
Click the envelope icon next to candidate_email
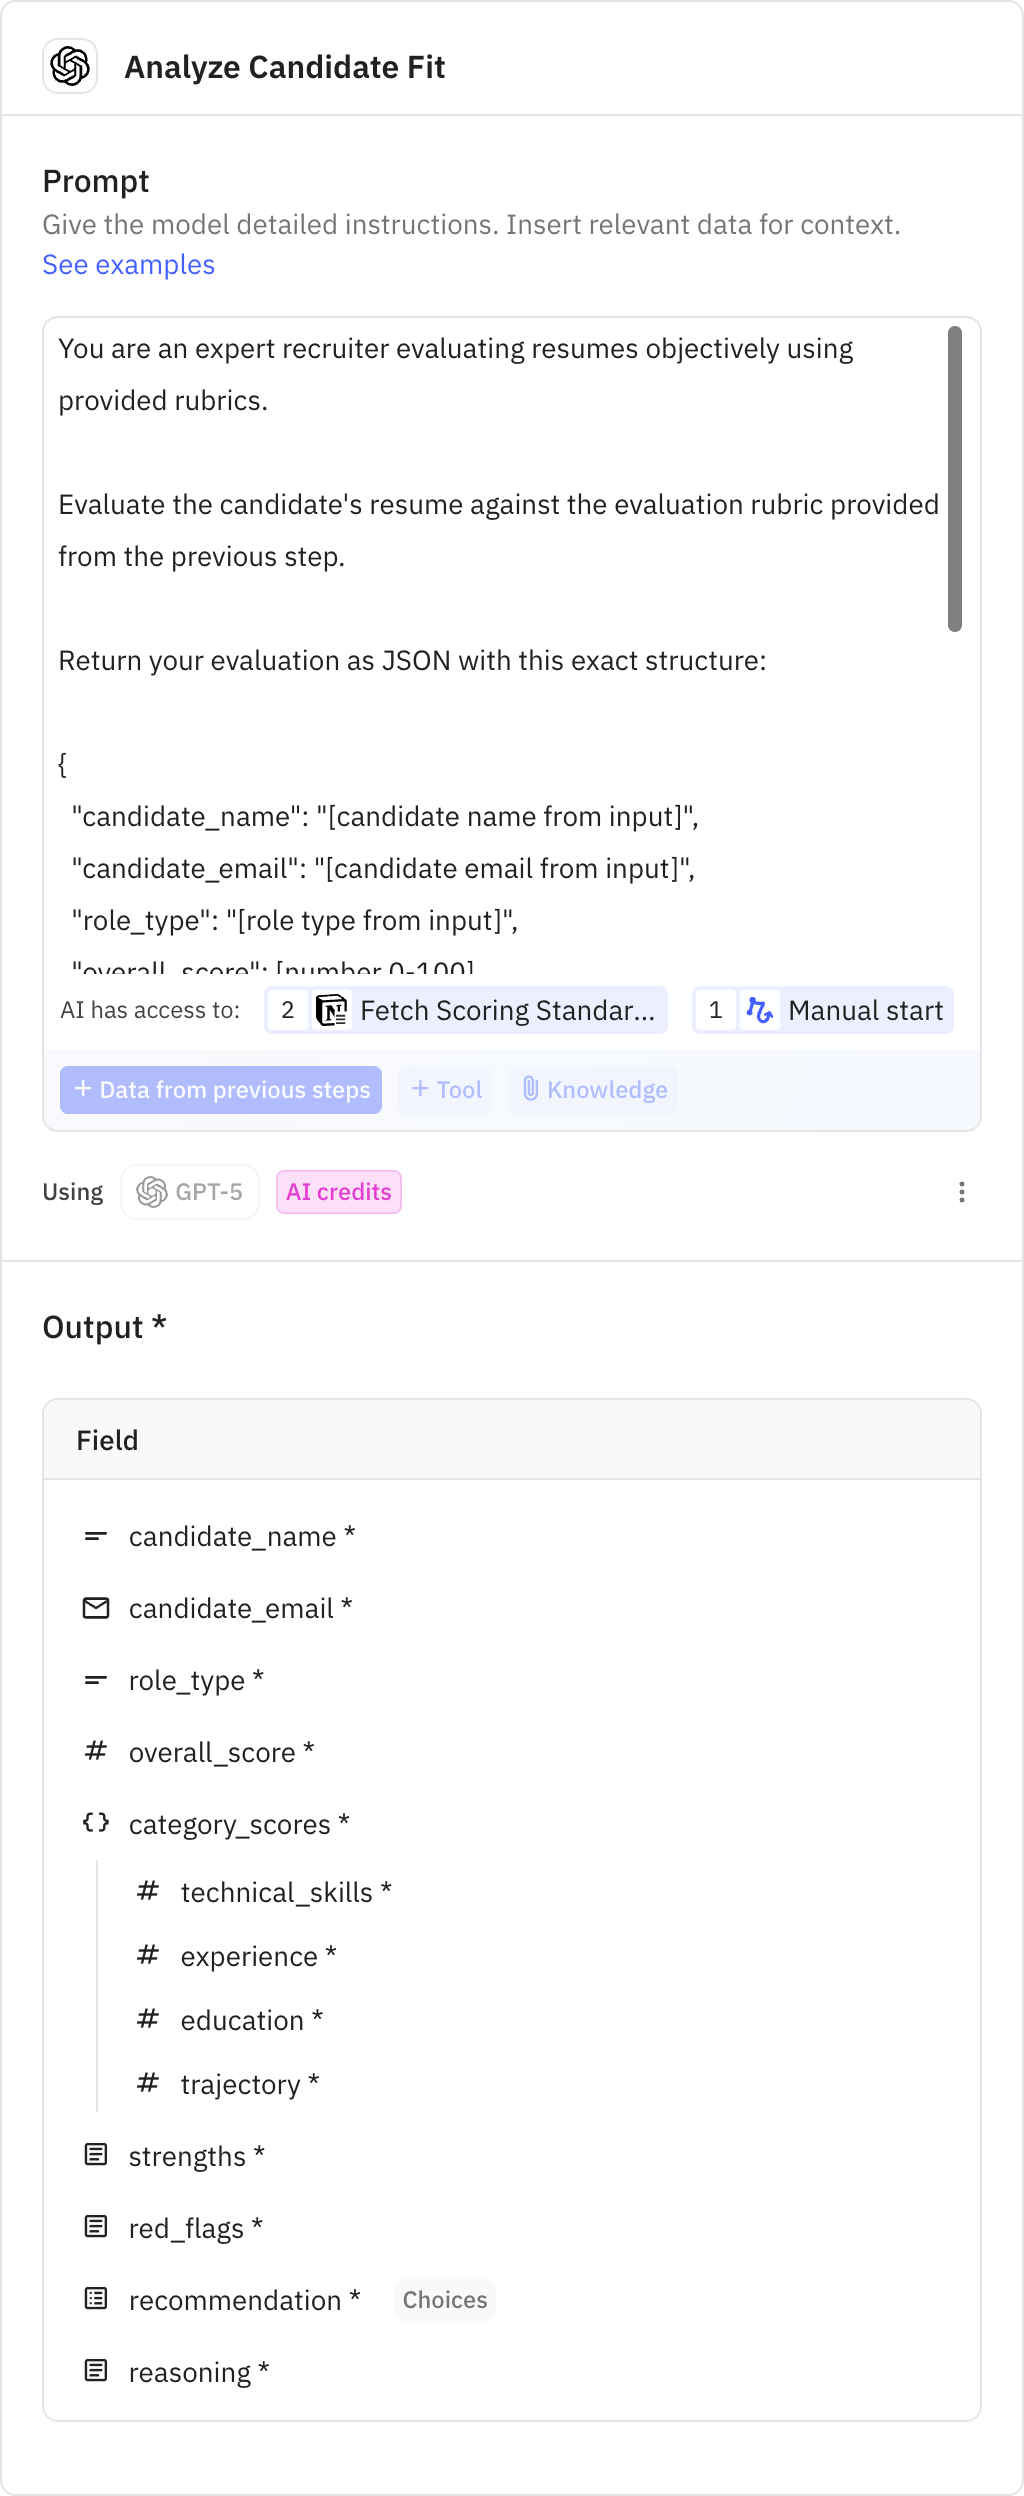pyautogui.click(x=95, y=1608)
